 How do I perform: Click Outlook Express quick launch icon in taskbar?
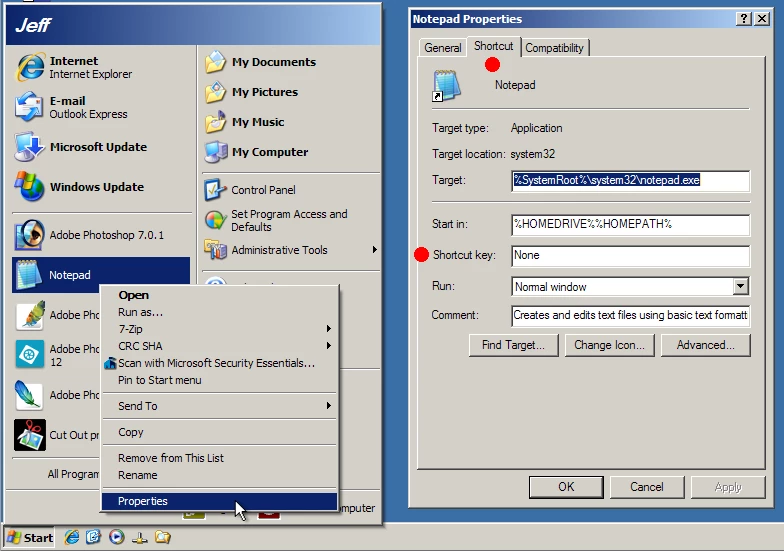[94, 537]
